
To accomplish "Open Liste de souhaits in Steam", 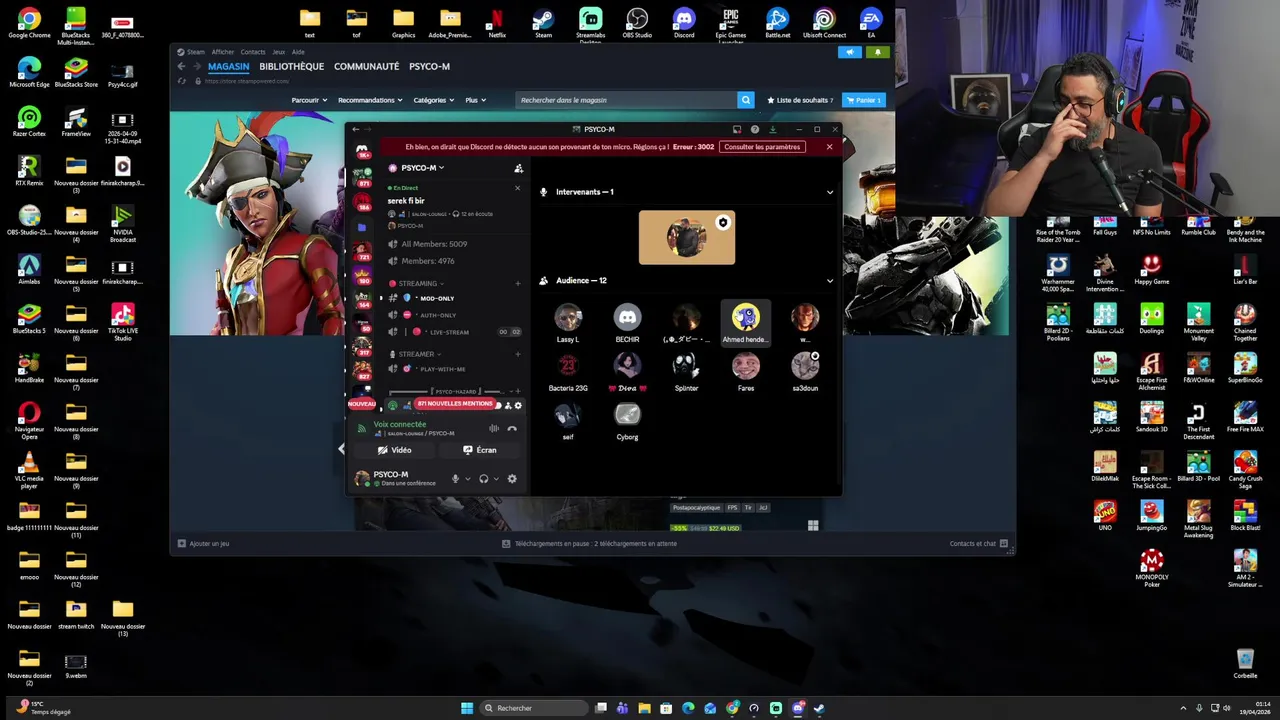I will click(x=800, y=100).
